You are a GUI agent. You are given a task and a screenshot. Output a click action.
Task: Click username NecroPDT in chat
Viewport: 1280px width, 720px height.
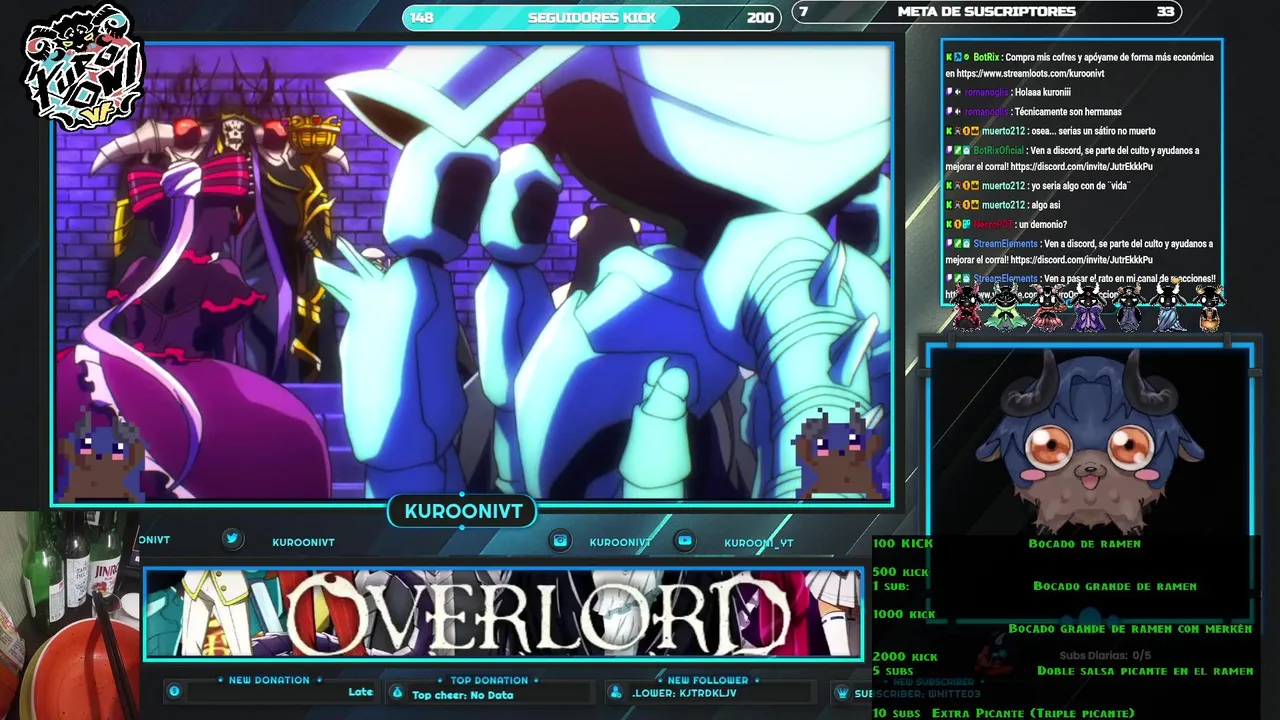992,225
